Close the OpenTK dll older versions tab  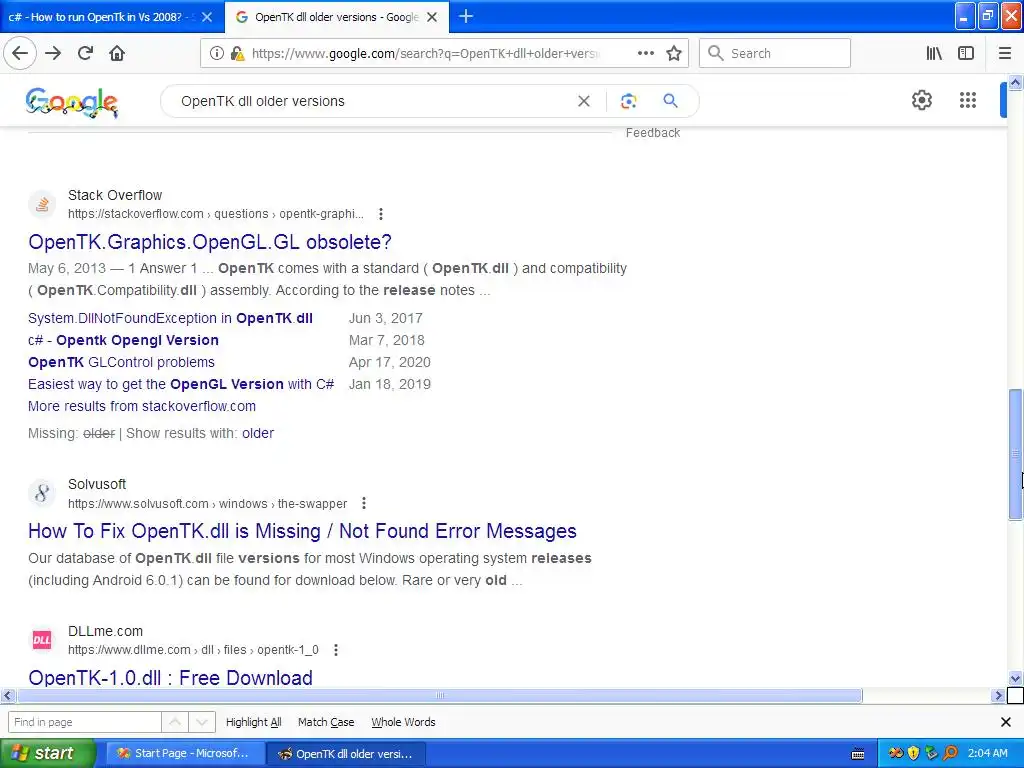(x=432, y=17)
